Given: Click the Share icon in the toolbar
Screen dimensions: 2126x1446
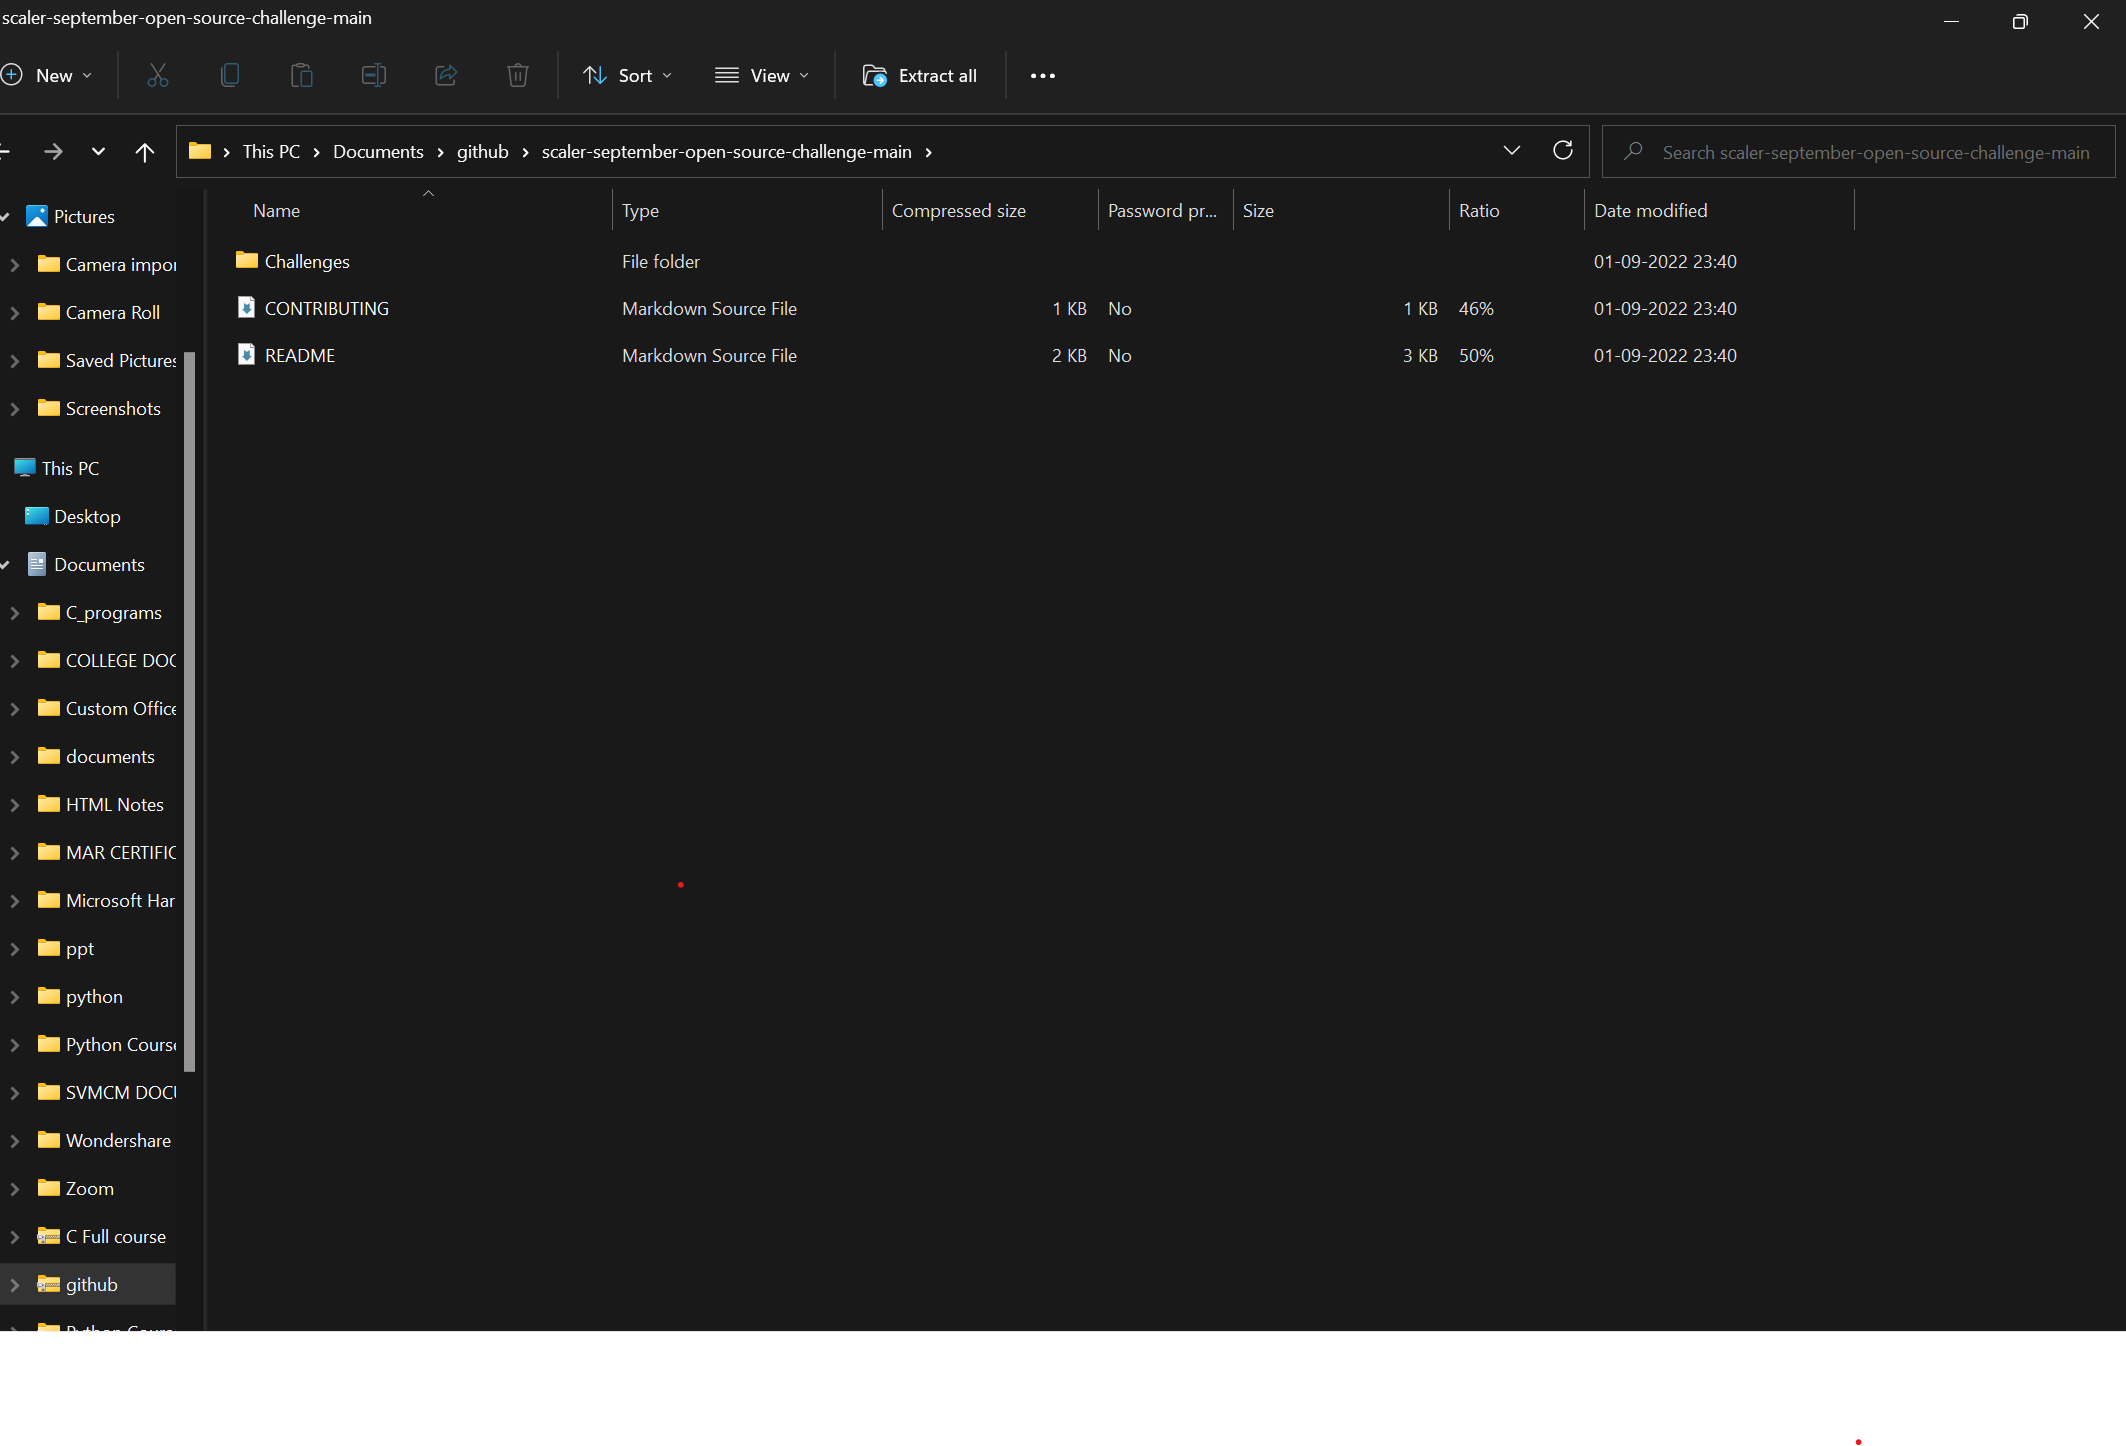Looking at the screenshot, I should [x=445, y=75].
